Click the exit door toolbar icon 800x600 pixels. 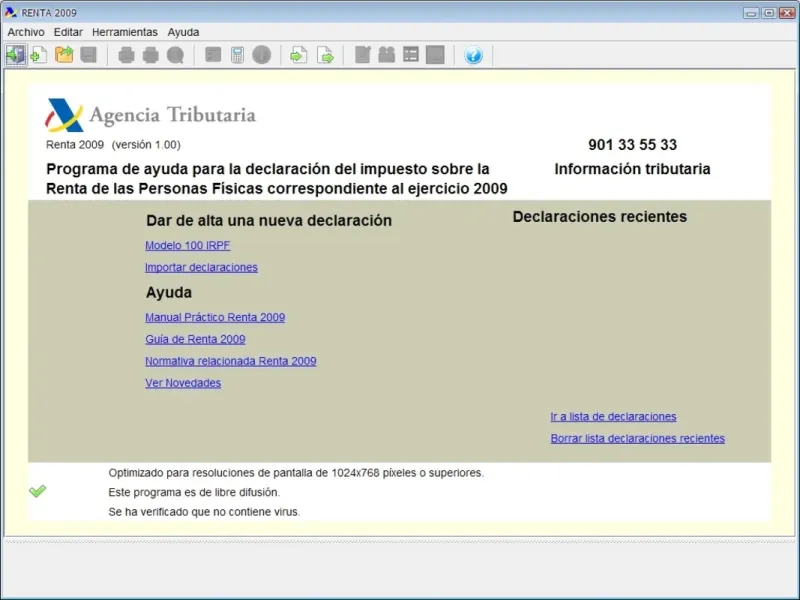(16, 55)
